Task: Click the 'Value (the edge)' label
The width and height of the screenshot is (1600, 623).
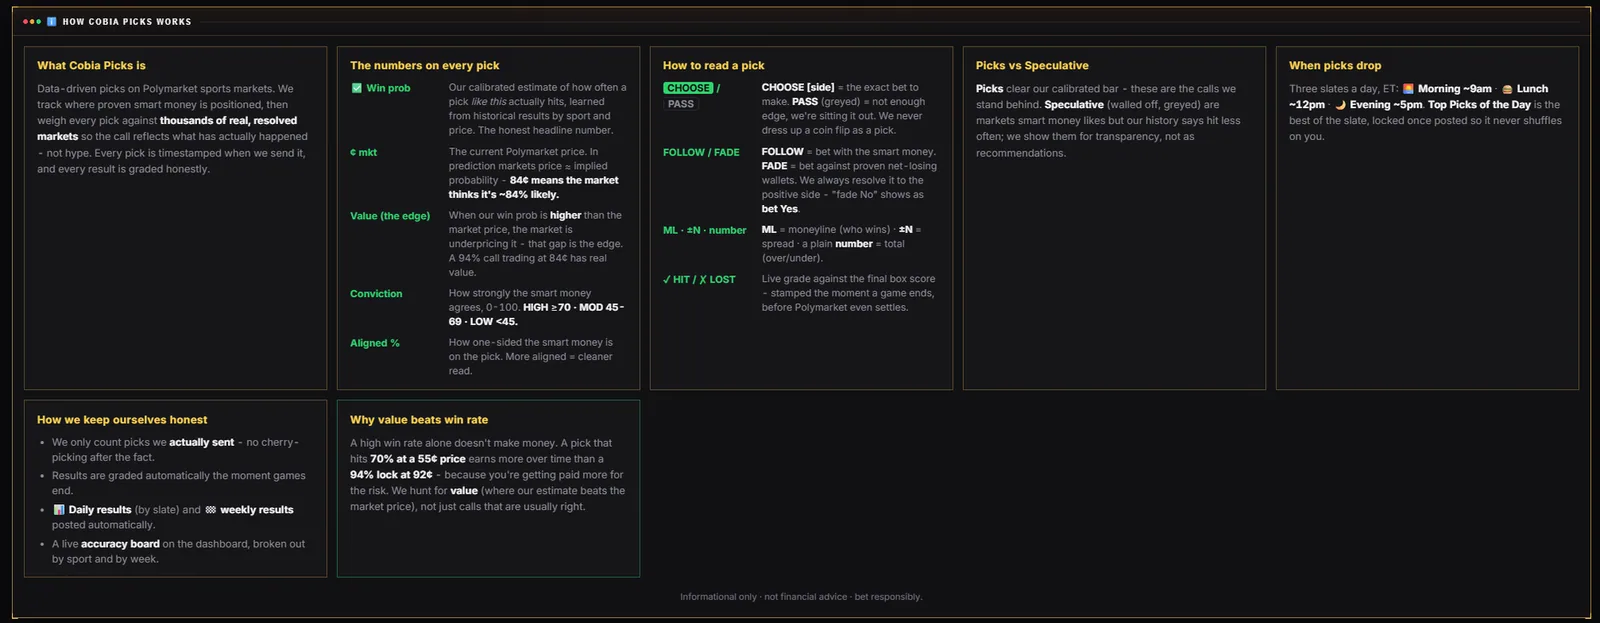Action: (390, 216)
